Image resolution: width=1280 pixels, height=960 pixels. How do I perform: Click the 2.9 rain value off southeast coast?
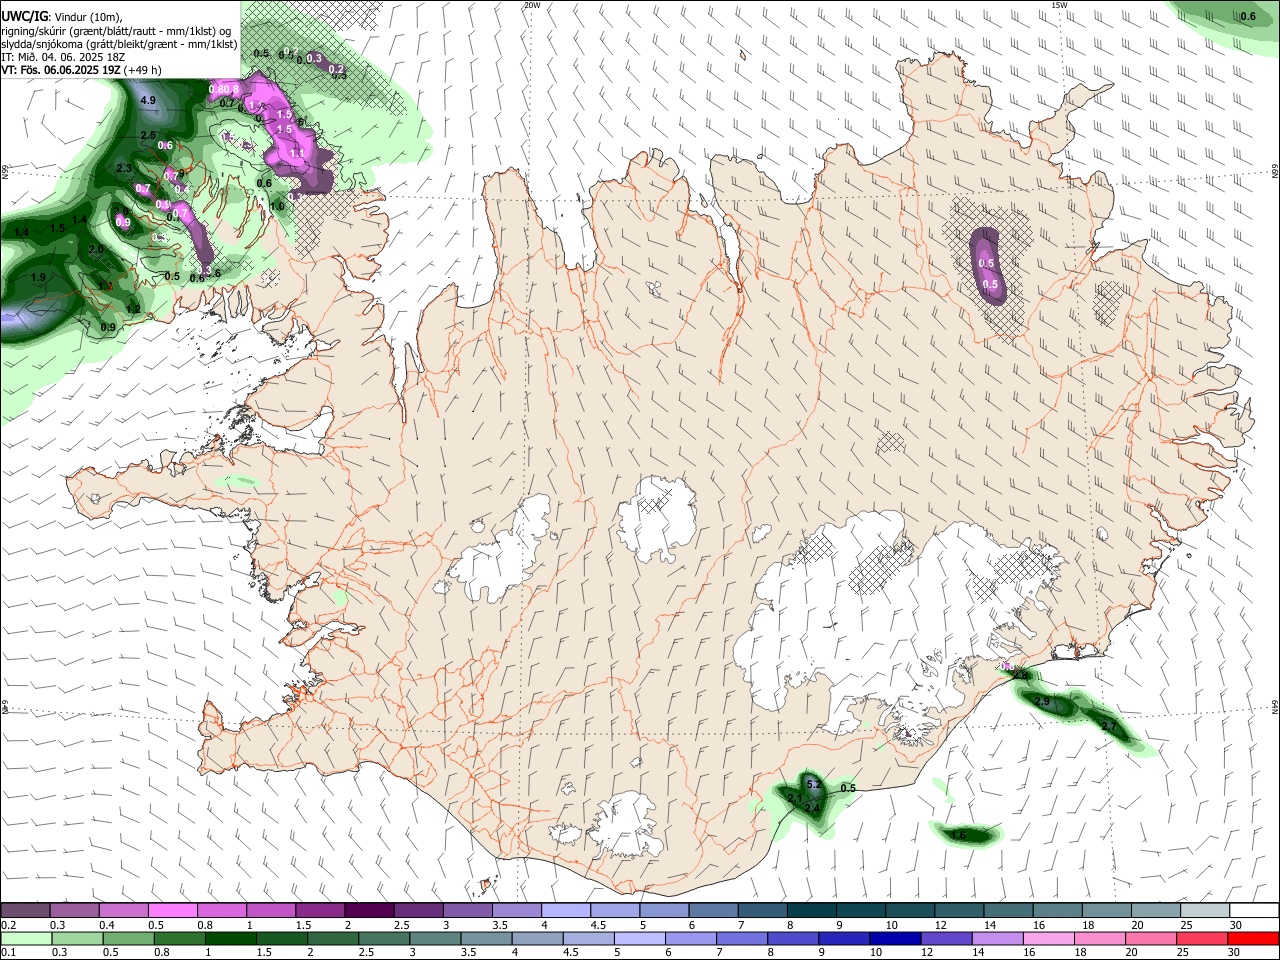pos(1042,702)
